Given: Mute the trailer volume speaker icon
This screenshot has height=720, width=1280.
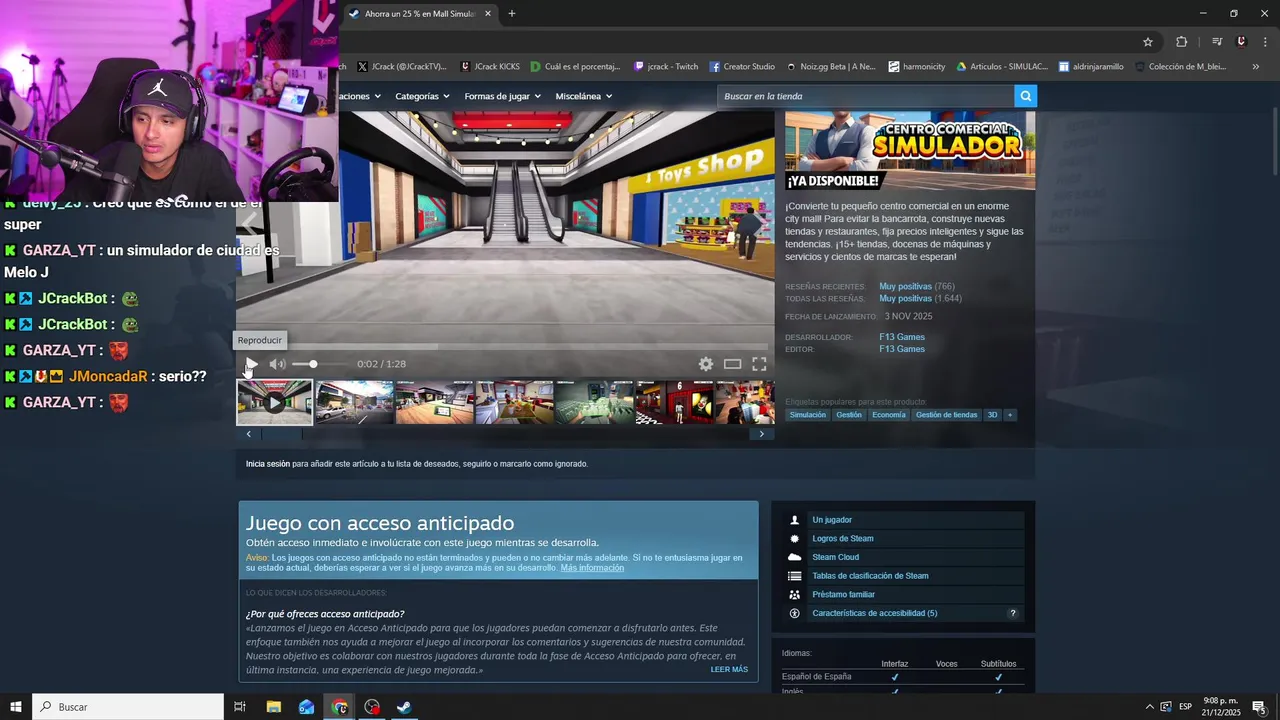Looking at the screenshot, I should point(277,364).
